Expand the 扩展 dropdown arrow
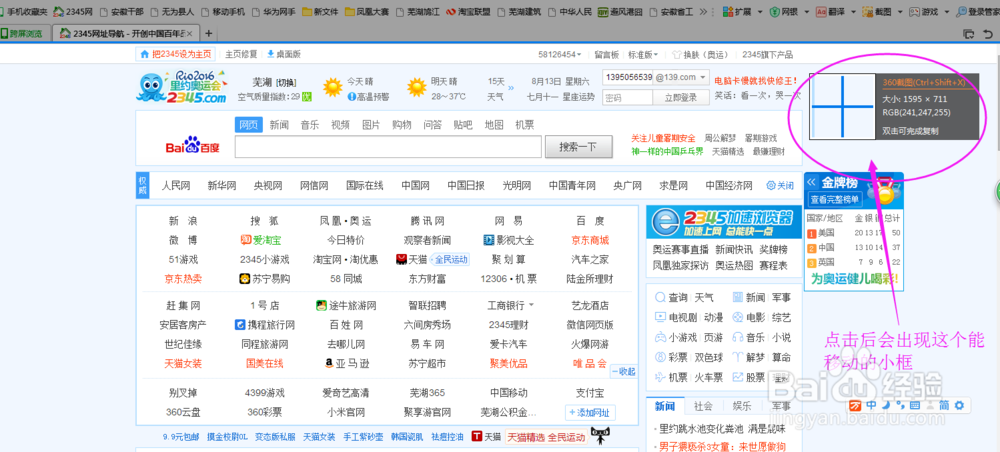Image resolution: width=1000 pixels, height=452 pixels. [760, 12]
